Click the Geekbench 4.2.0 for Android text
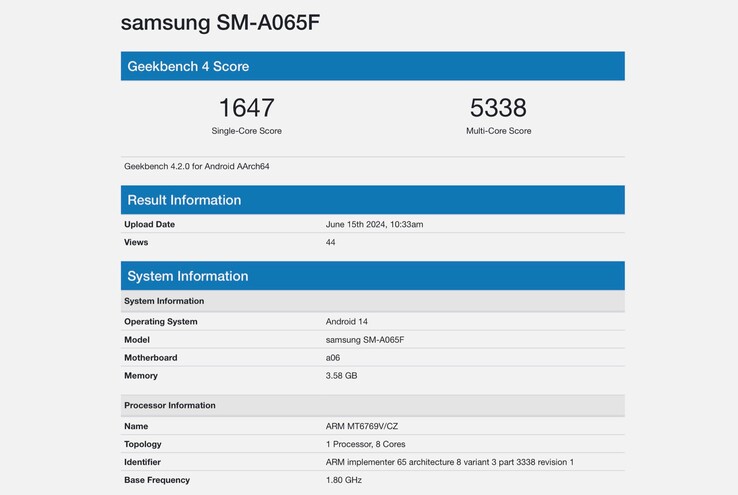This screenshot has height=495, width=738. [196, 166]
